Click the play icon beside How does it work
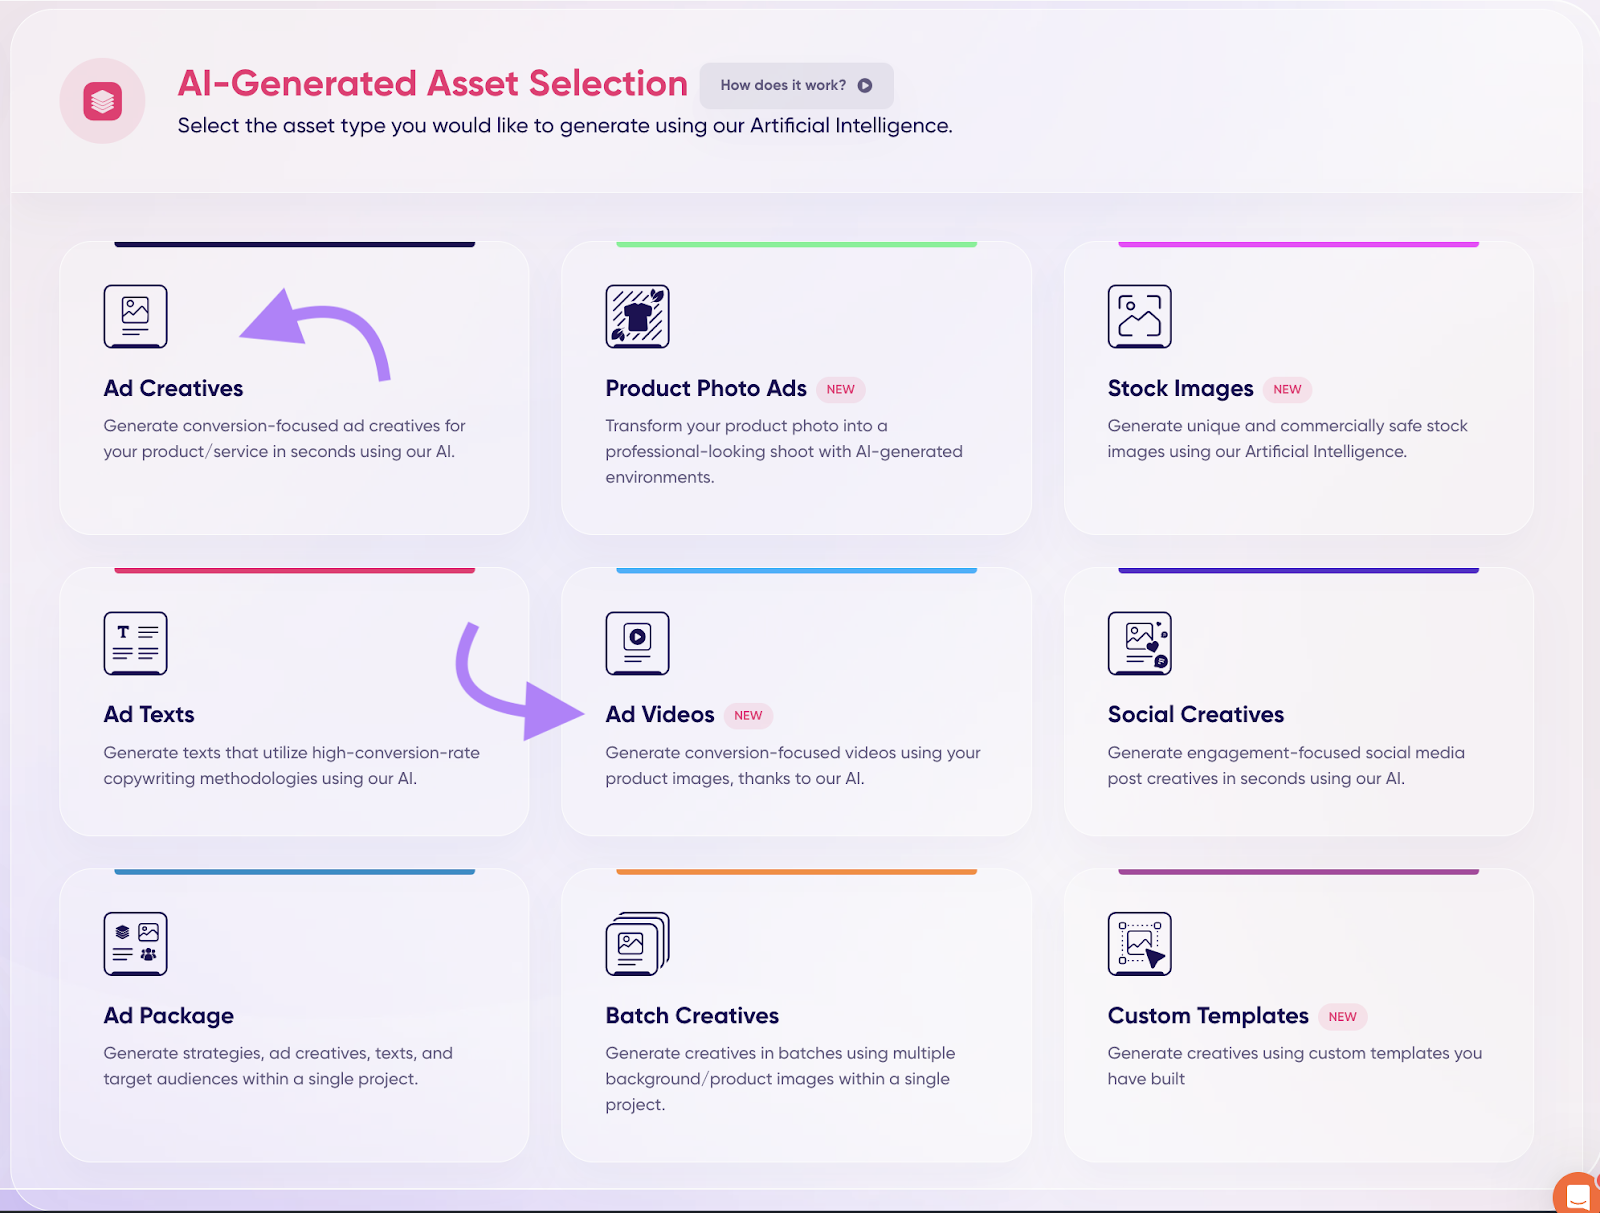The height and width of the screenshot is (1213, 1600). (865, 86)
